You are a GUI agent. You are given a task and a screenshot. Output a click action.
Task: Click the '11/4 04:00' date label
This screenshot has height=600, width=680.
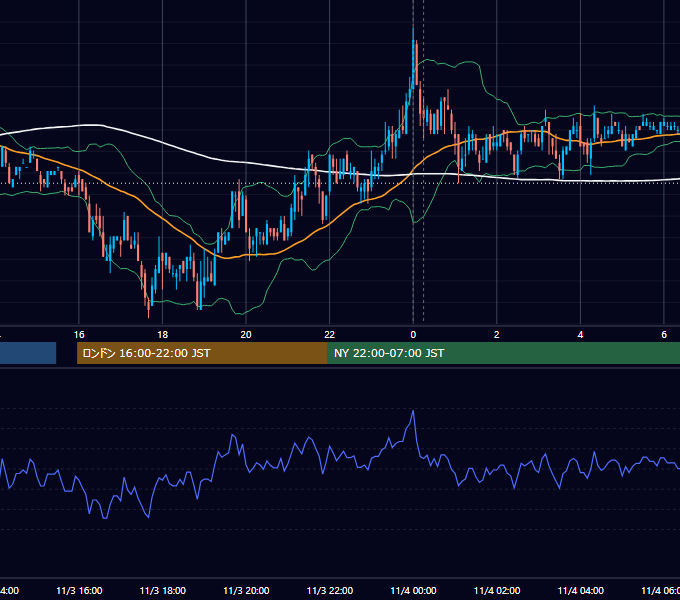[581, 591]
